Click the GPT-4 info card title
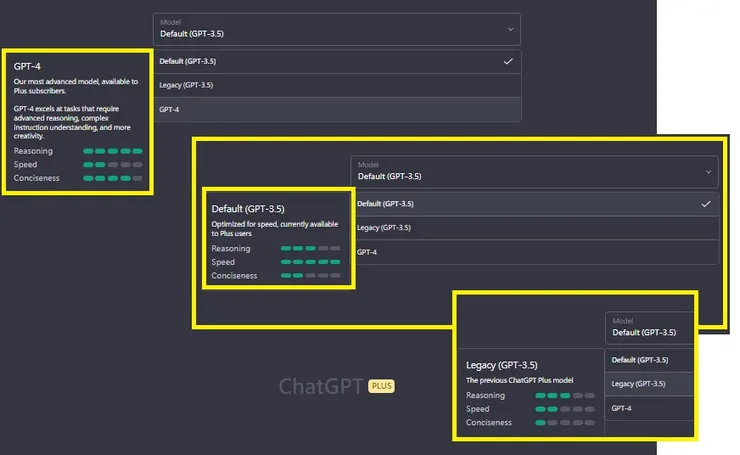 (27, 67)
